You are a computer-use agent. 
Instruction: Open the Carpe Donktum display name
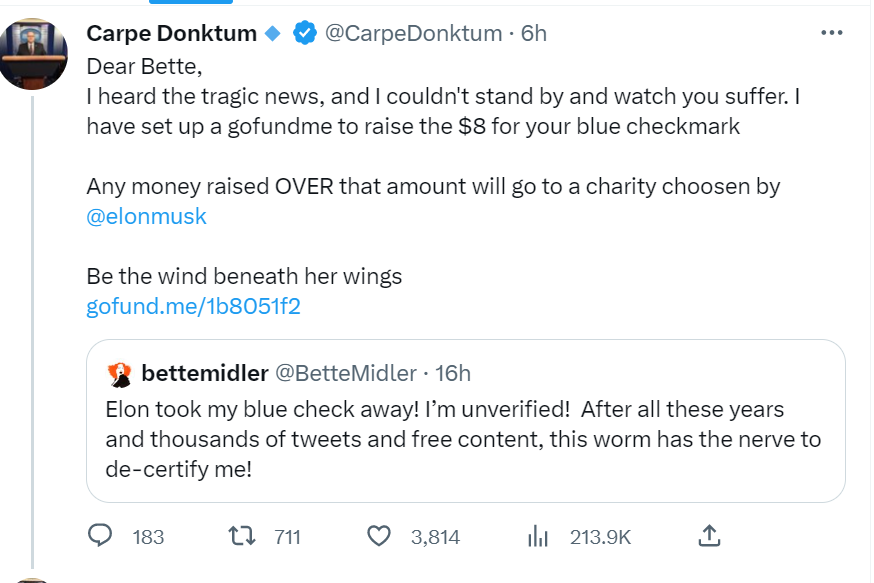(x=172, y=33)
